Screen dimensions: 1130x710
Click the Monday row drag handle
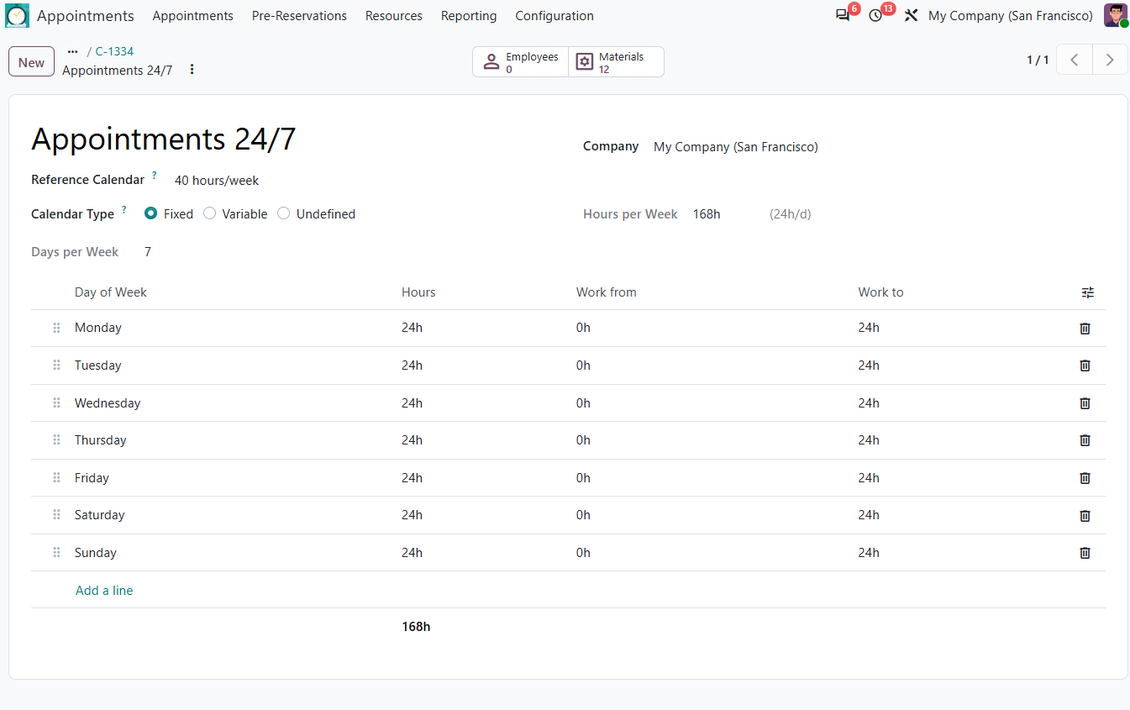click(56, 328)
